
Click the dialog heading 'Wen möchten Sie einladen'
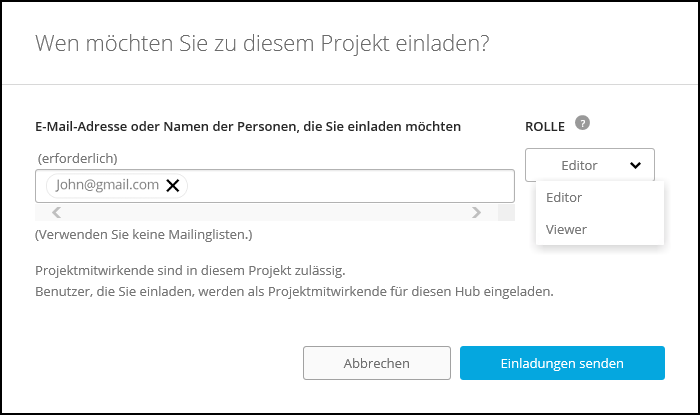264,43
